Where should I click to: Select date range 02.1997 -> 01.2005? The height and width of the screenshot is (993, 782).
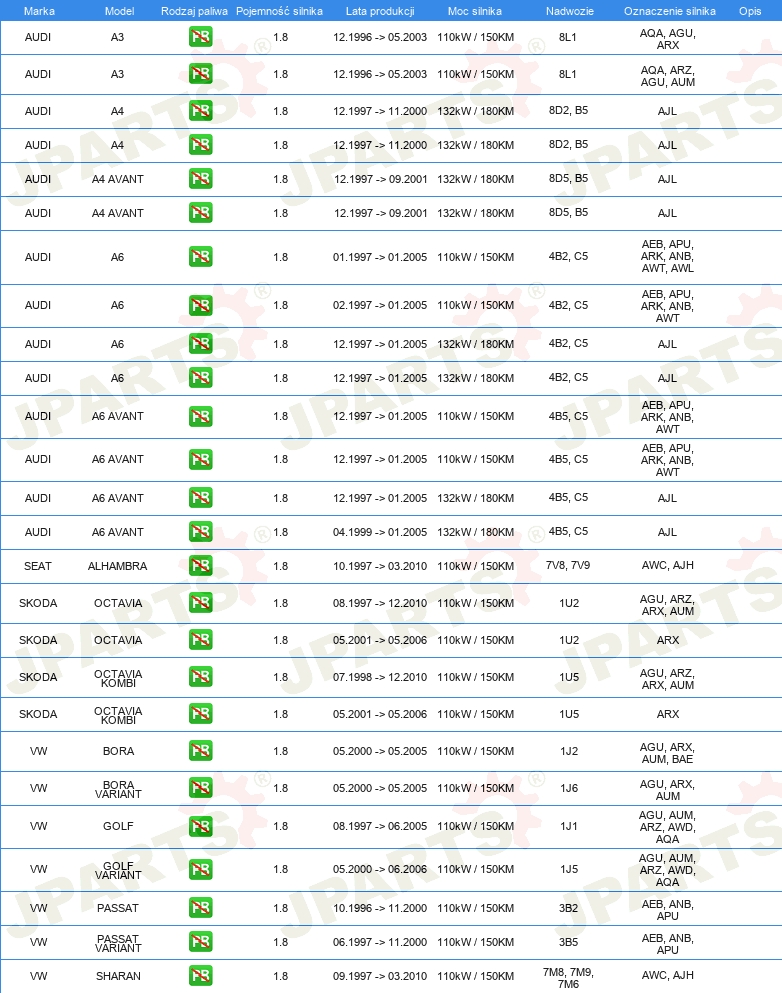(x=380, y=305)
